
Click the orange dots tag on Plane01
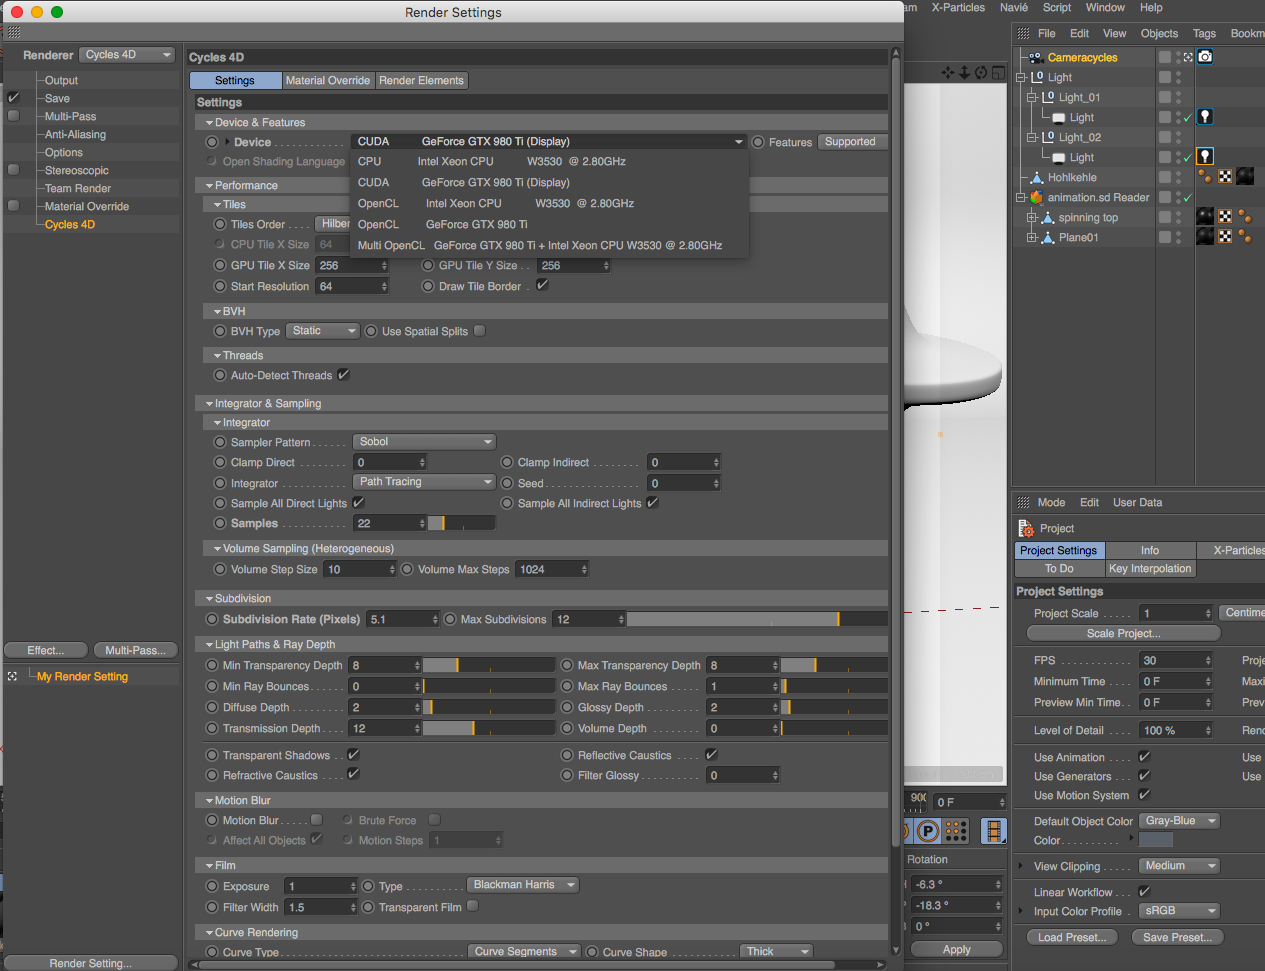[x=1245, y=237]
